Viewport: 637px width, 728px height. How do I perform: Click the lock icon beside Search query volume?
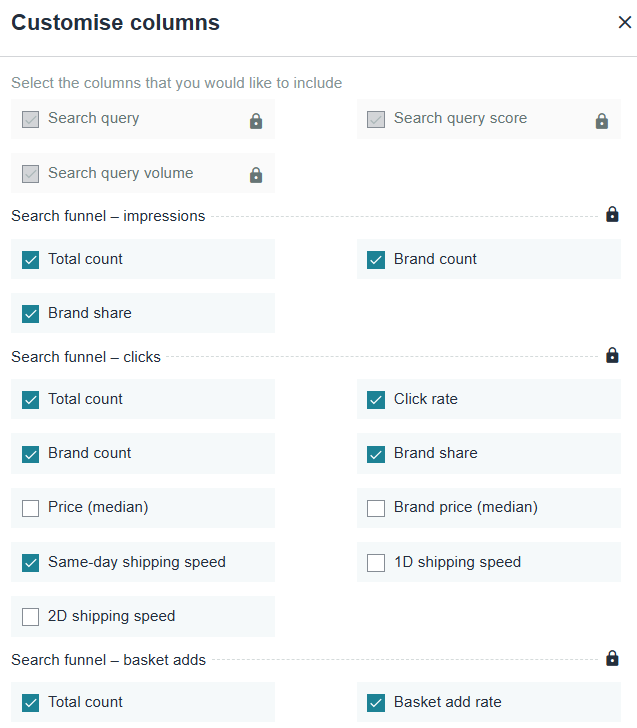[256, 175]
